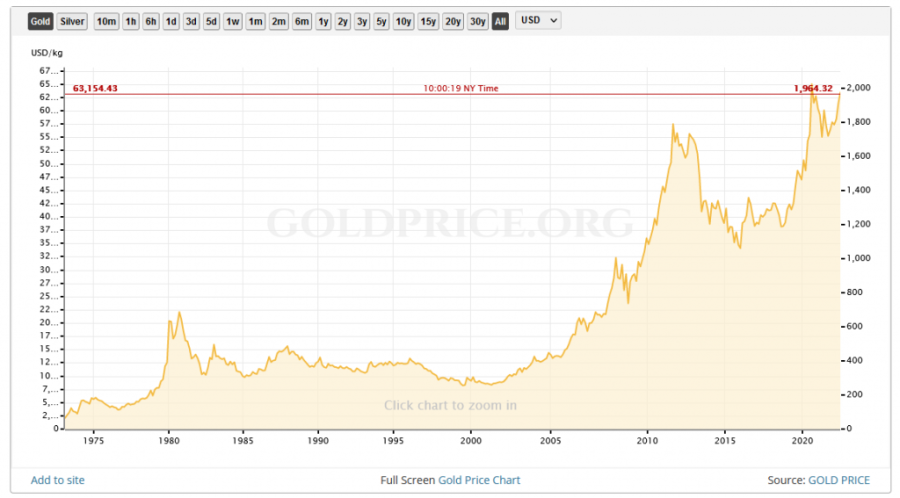900x498 pixels.
Task: Set the chart range to 6h
Action: click(x=151, y=21)
